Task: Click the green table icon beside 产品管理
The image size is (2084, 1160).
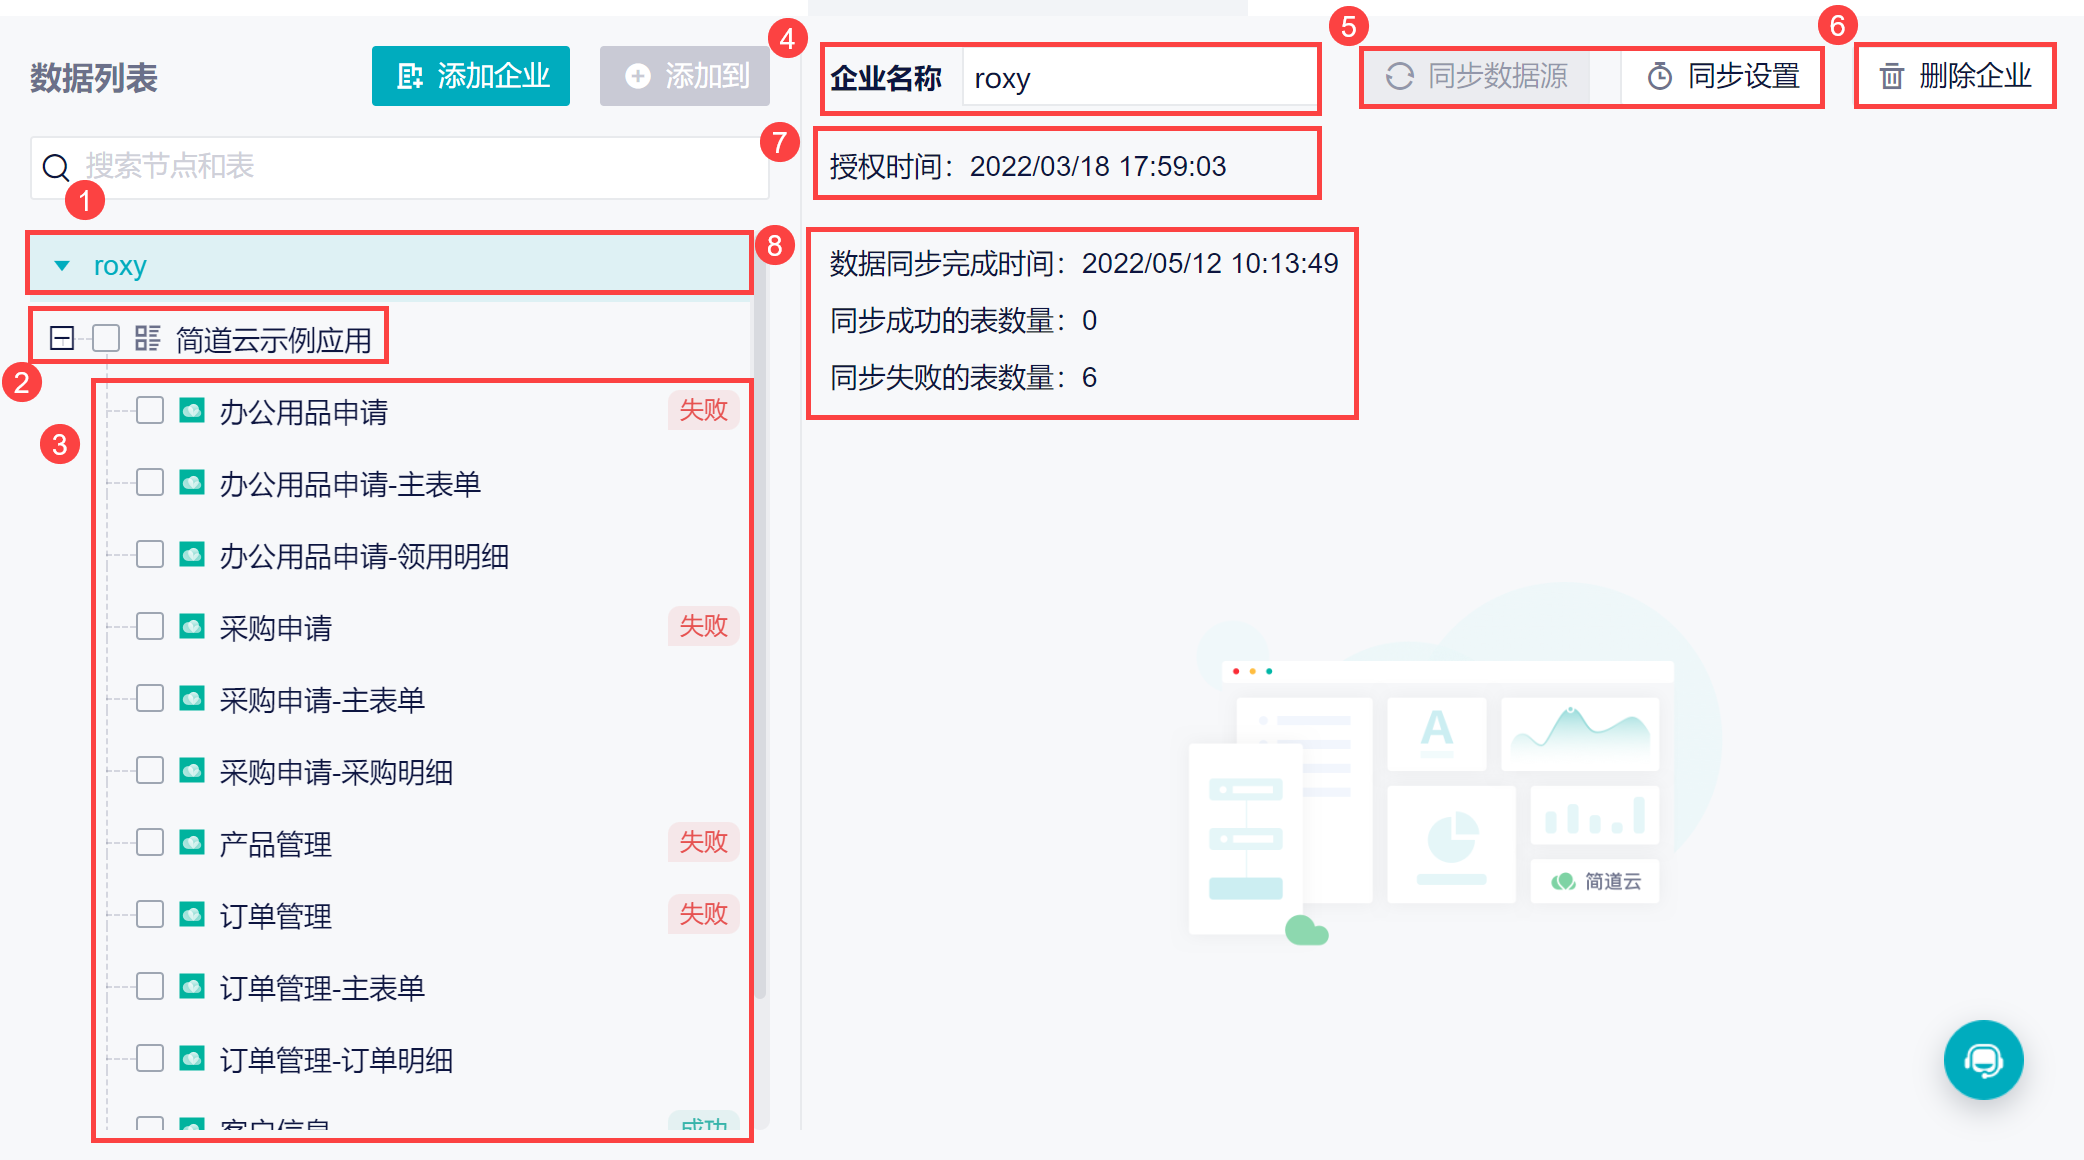Action: point(192,843)
